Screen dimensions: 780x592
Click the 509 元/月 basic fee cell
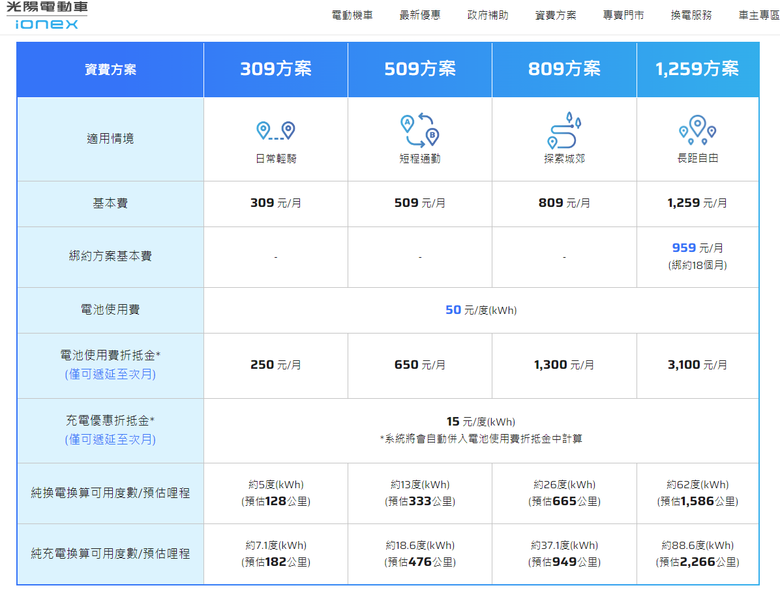point(420,203)
